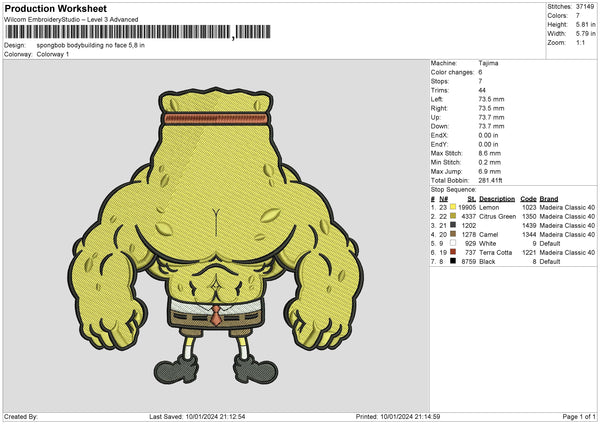The width and height of the screenshot is (600, 424).
Task: Click the 'Color changes:' label
Action: pyautogui.click(x=452, y=72)
